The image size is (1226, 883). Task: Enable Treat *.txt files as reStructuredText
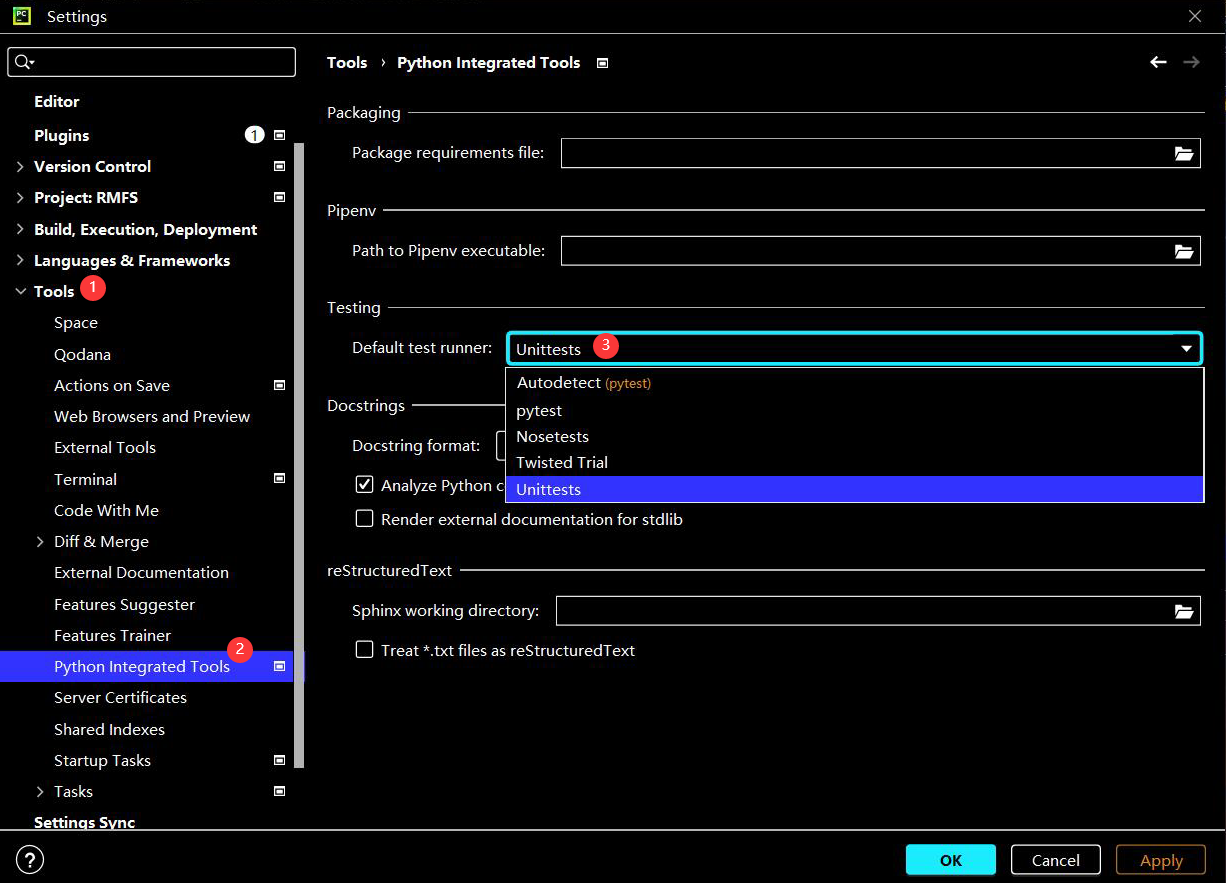[x=365, y=650]
